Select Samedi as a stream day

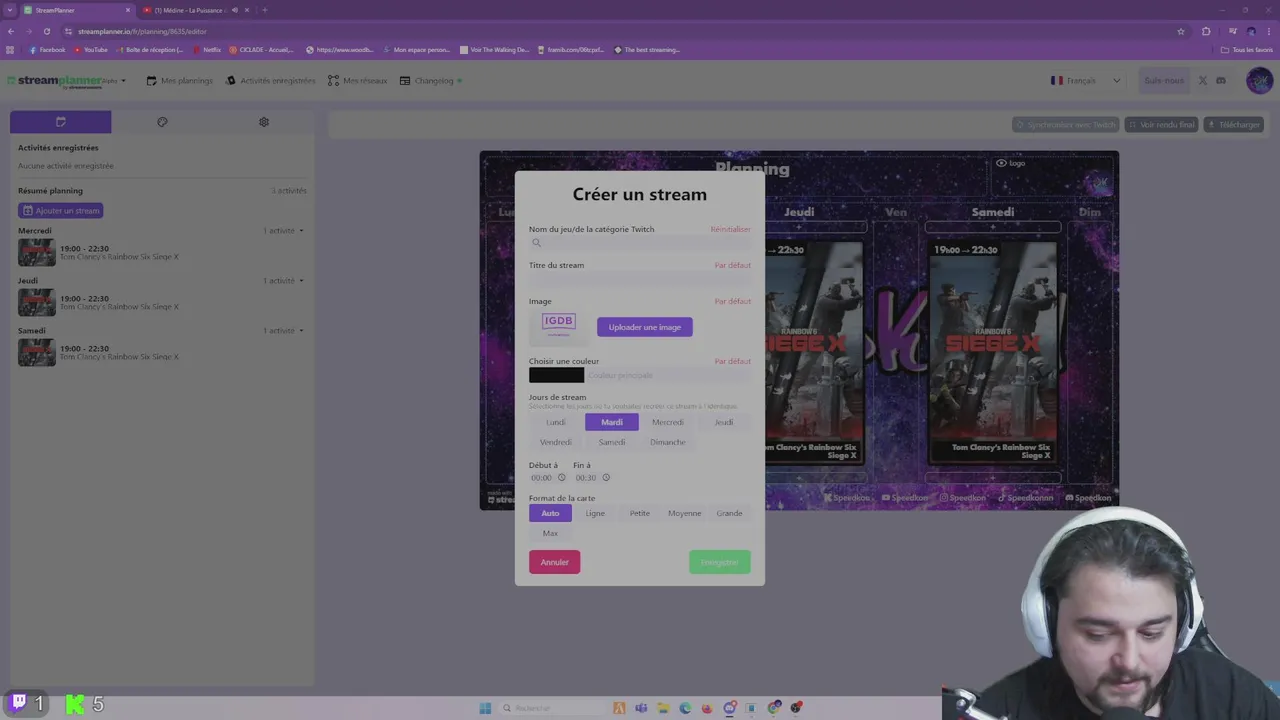[612, 442]
